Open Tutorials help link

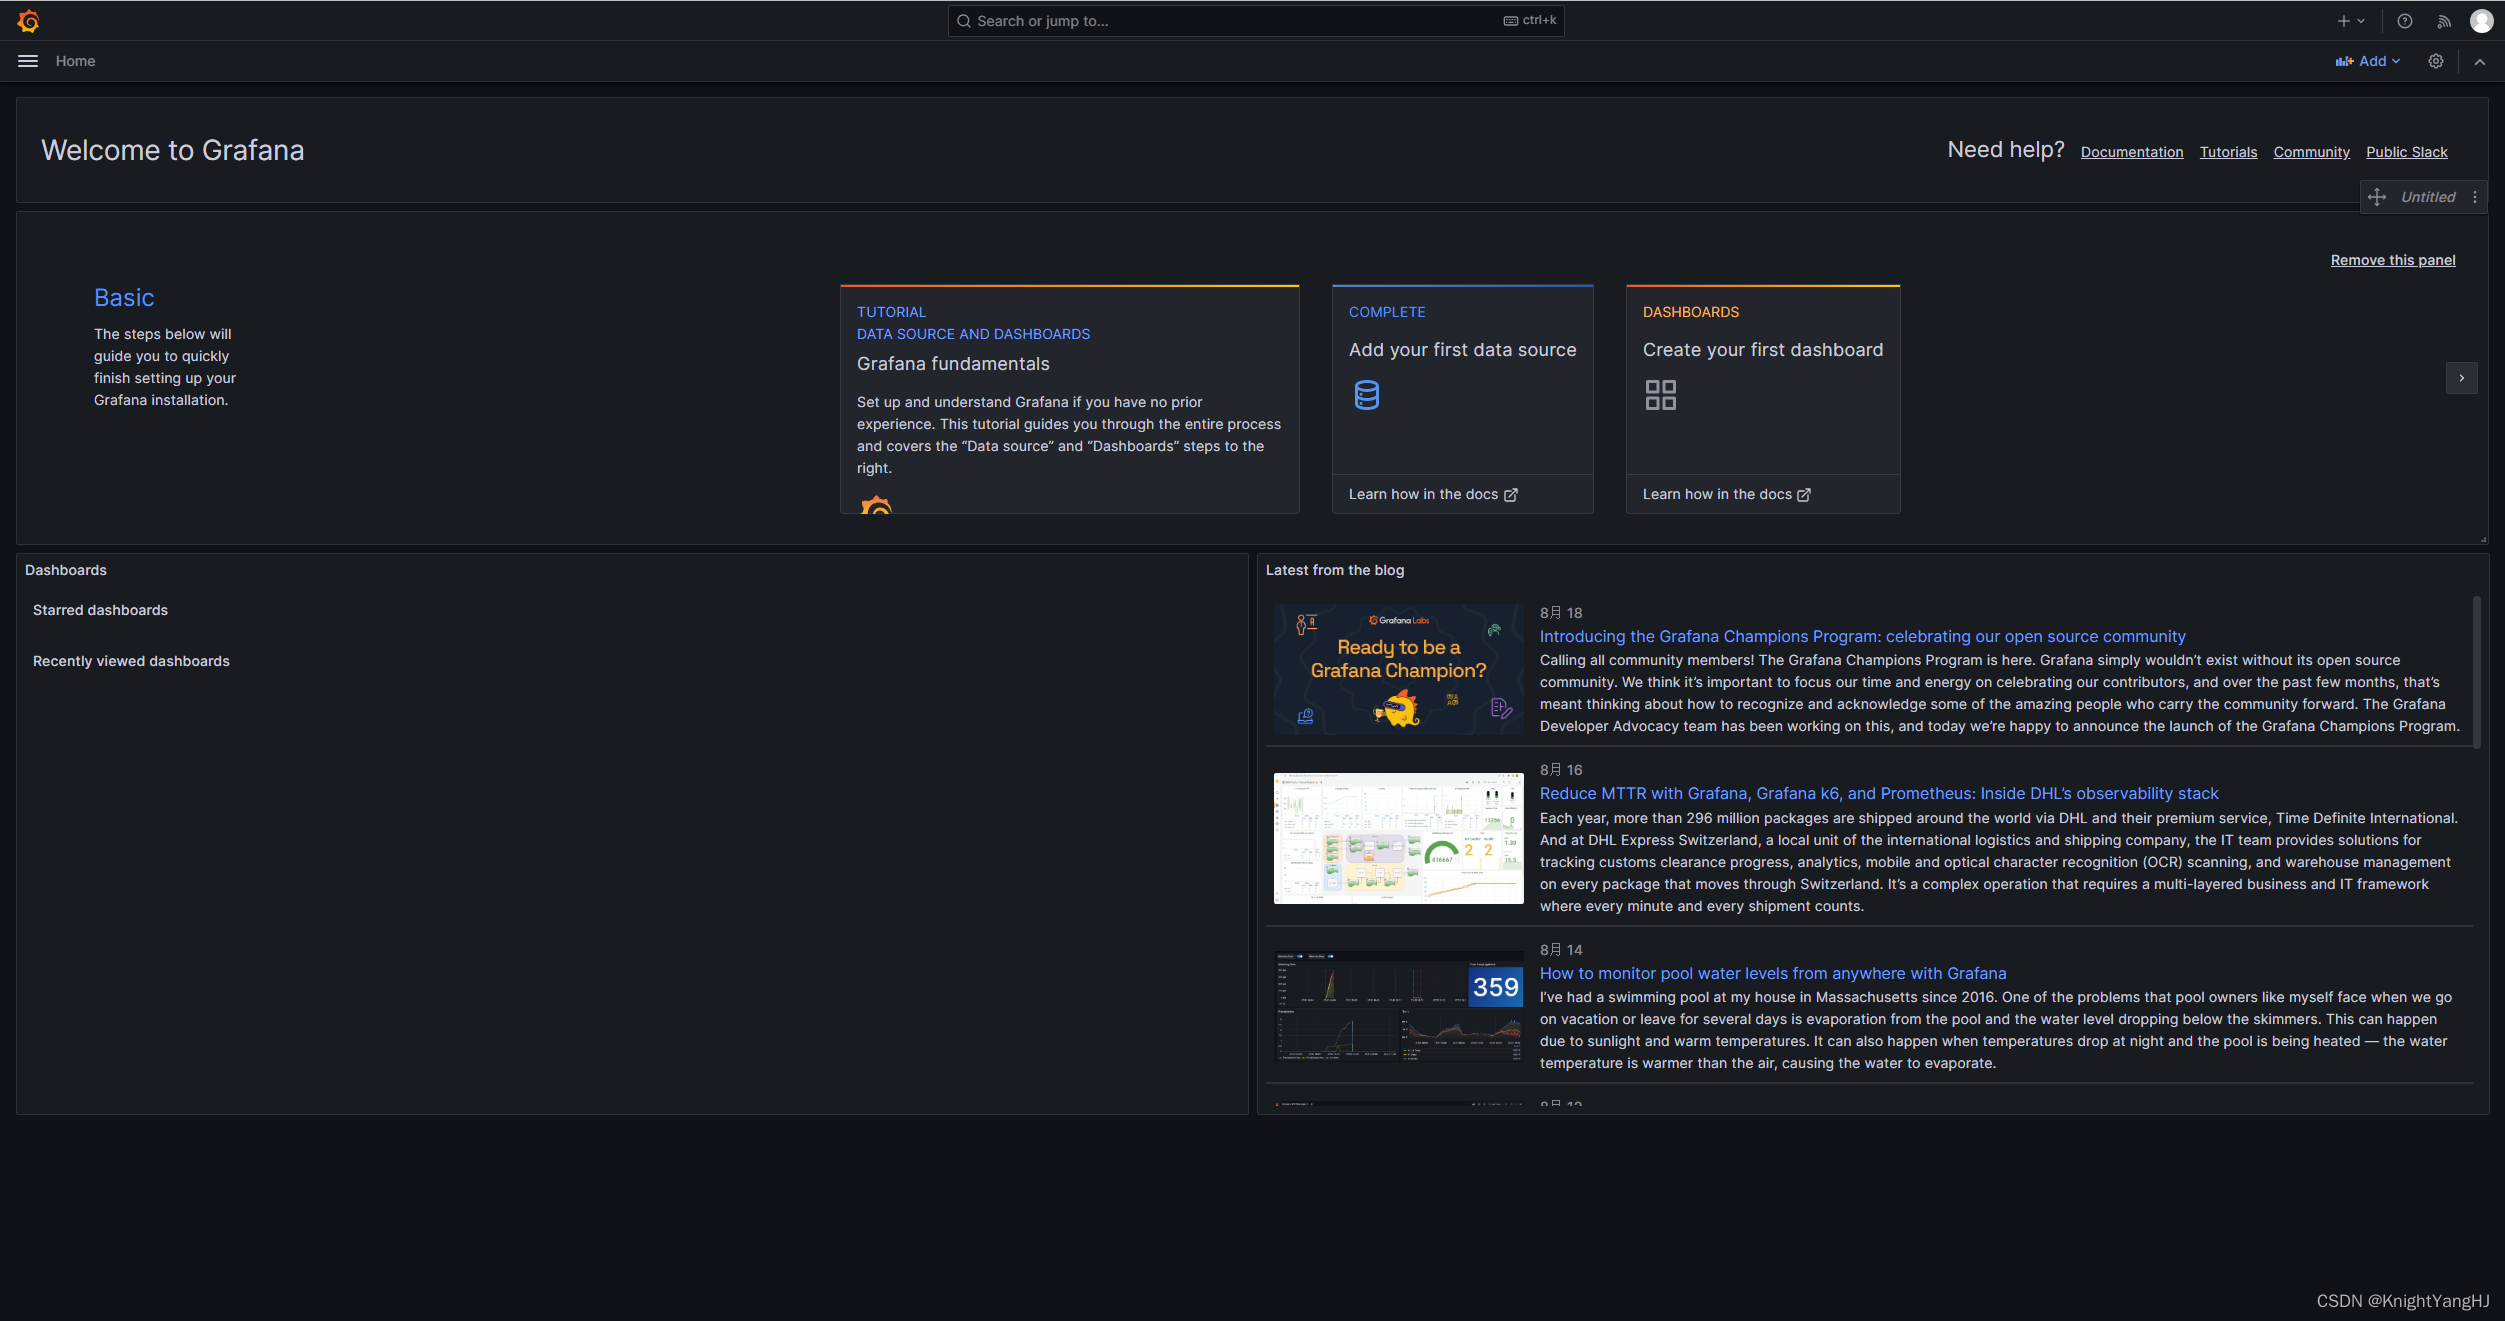click(x=2228, y=152)
